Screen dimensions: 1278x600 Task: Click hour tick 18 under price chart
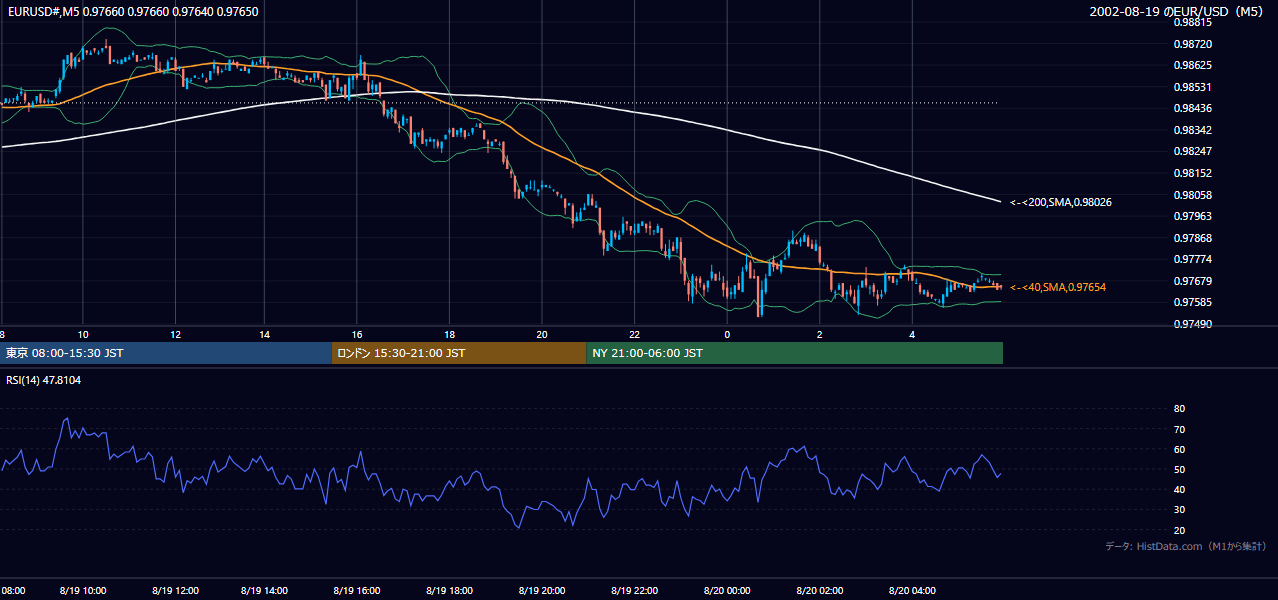[x=449, y=334]
